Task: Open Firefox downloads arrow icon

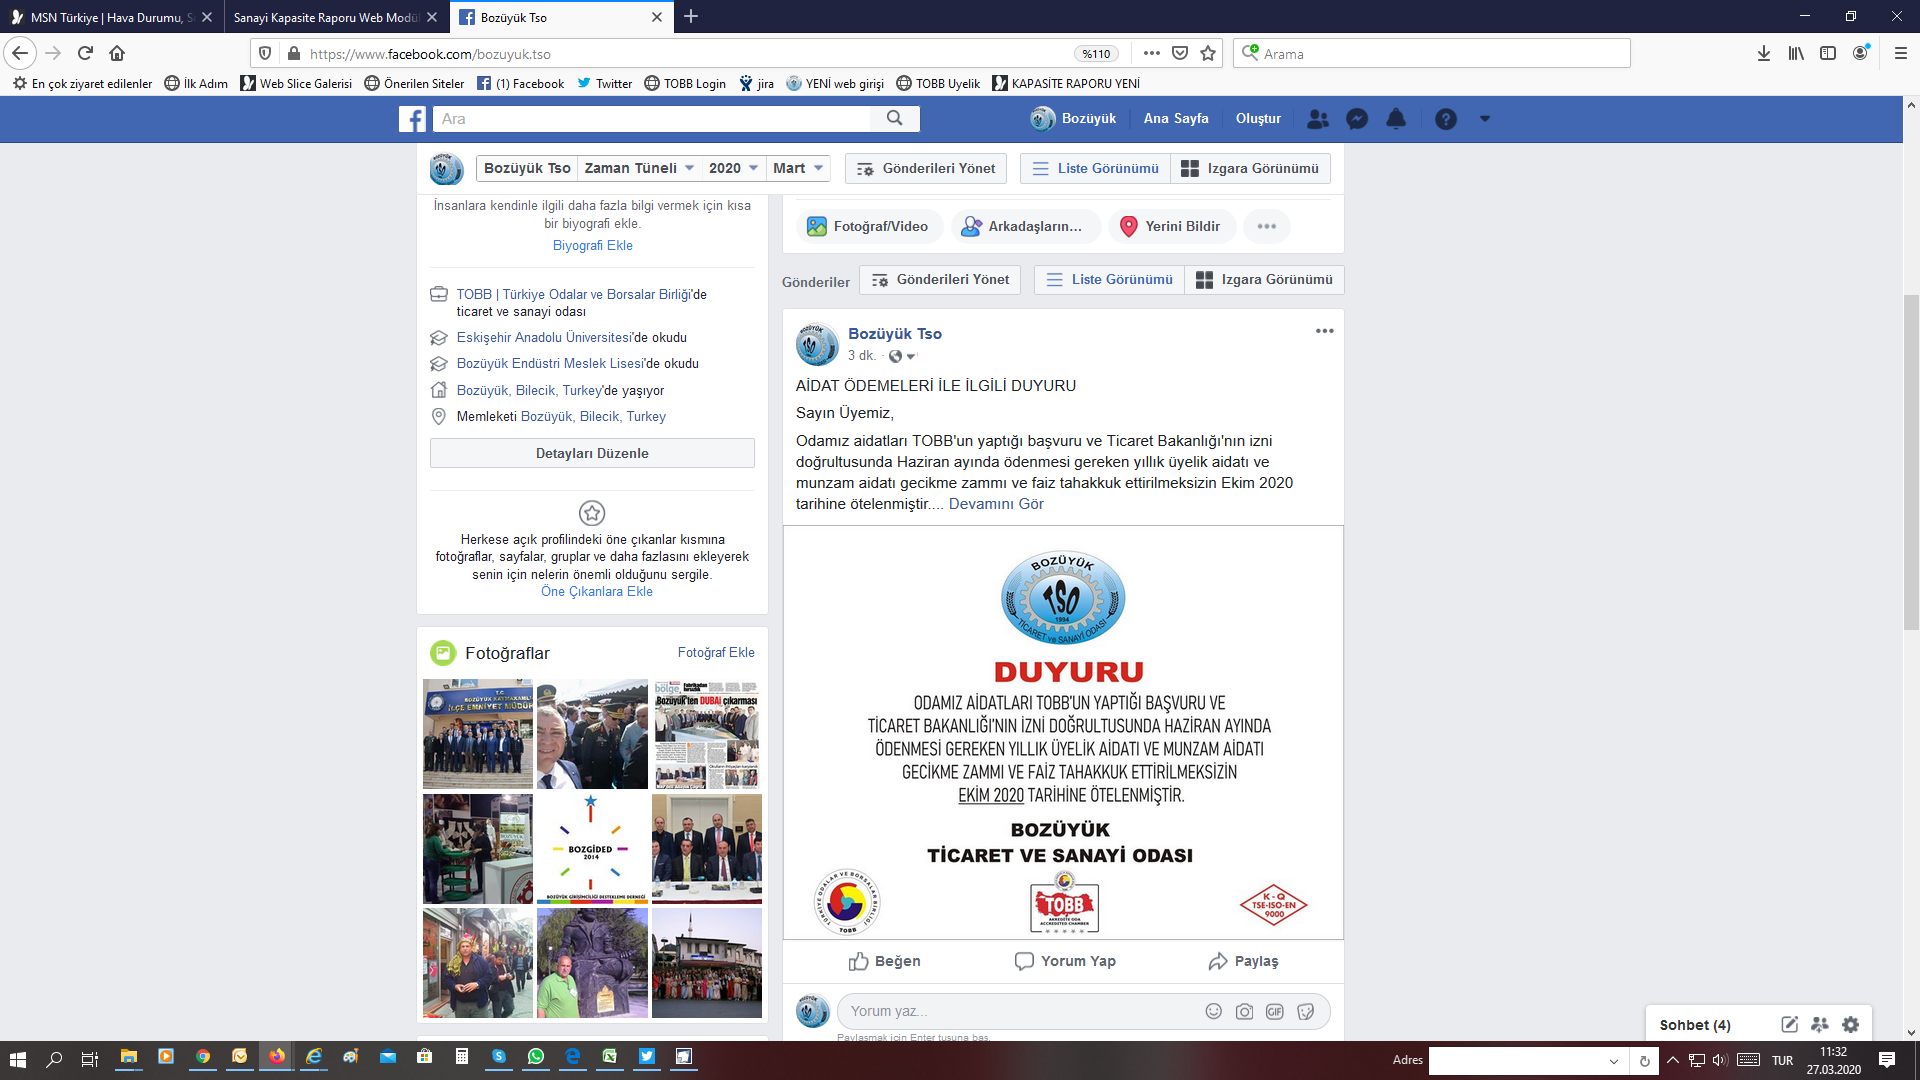Action: click(1764, 53)
